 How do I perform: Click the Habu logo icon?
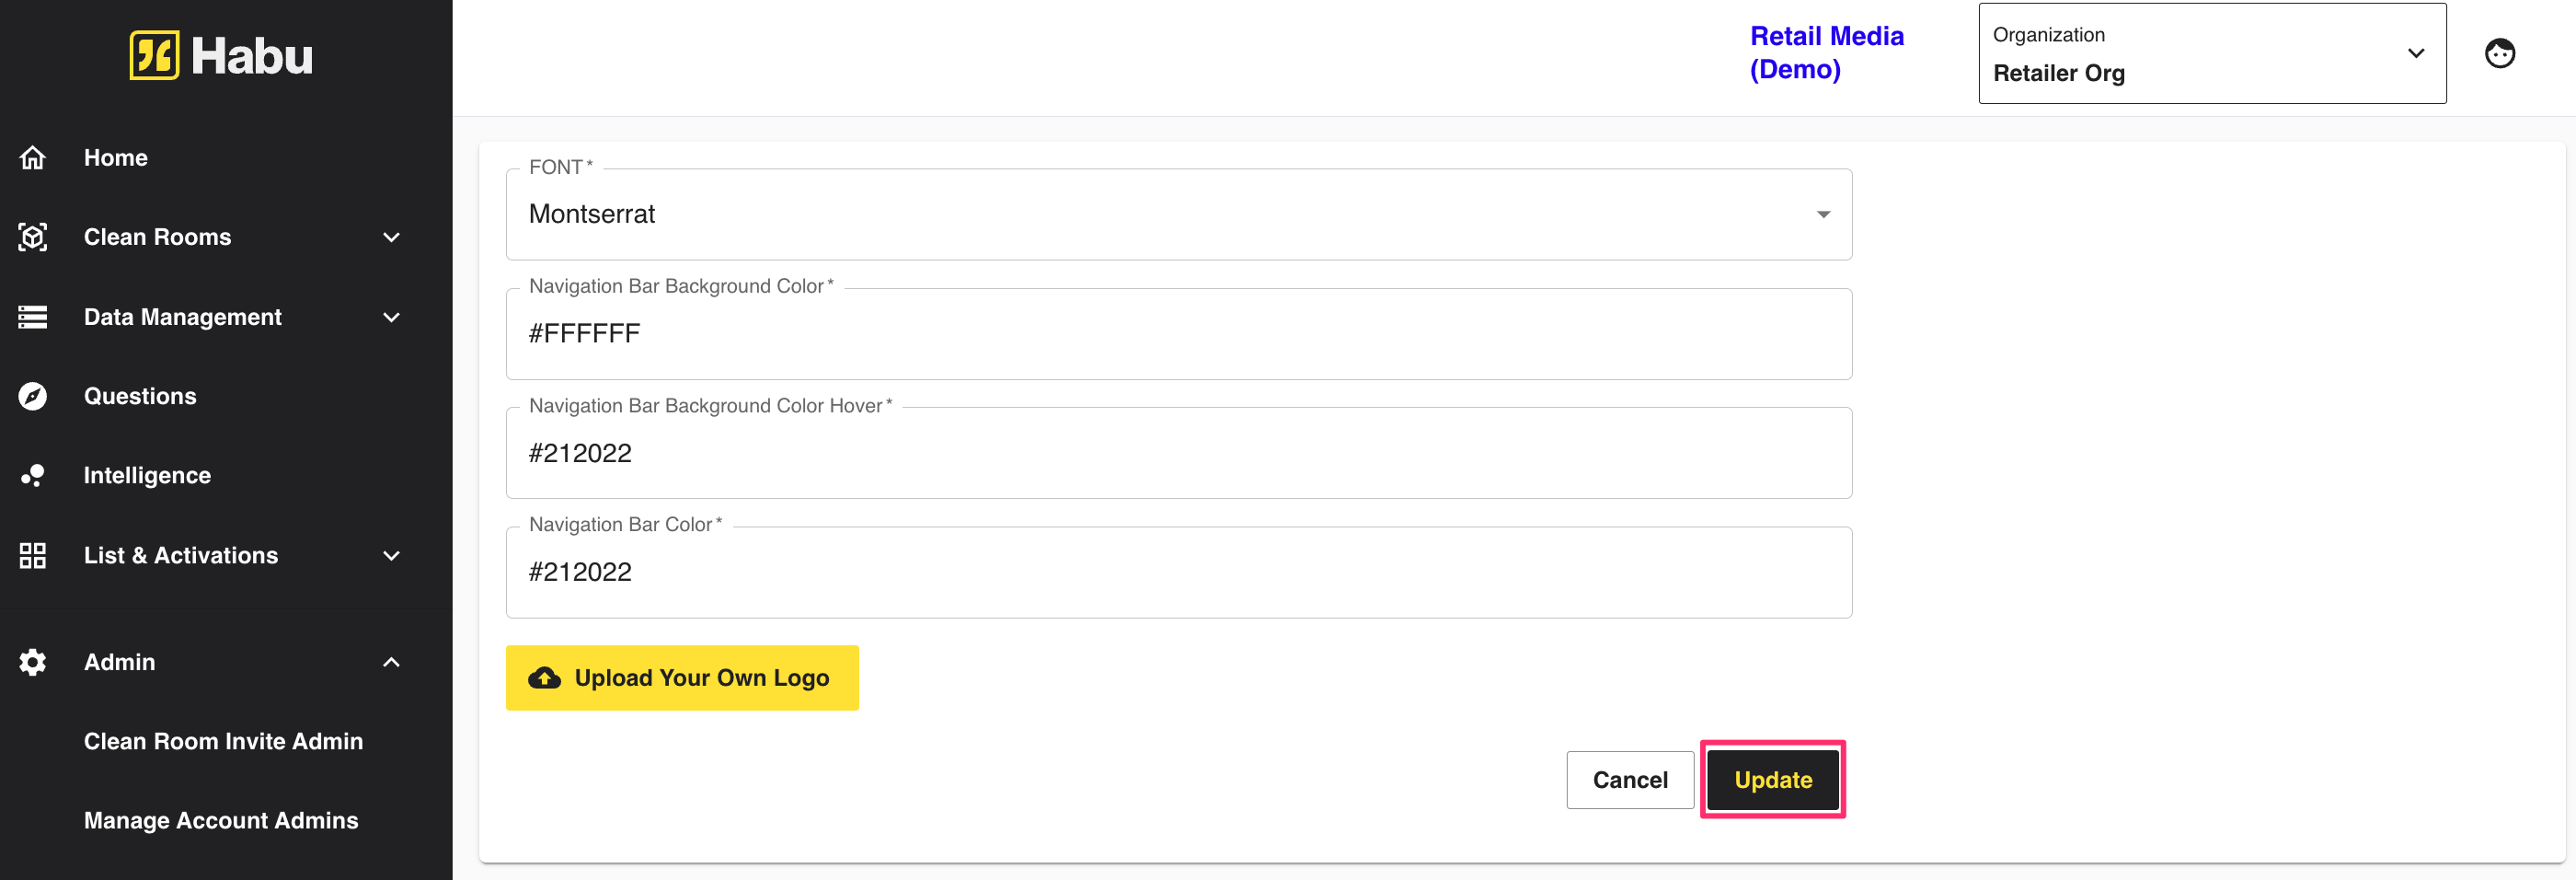(154, 55)
